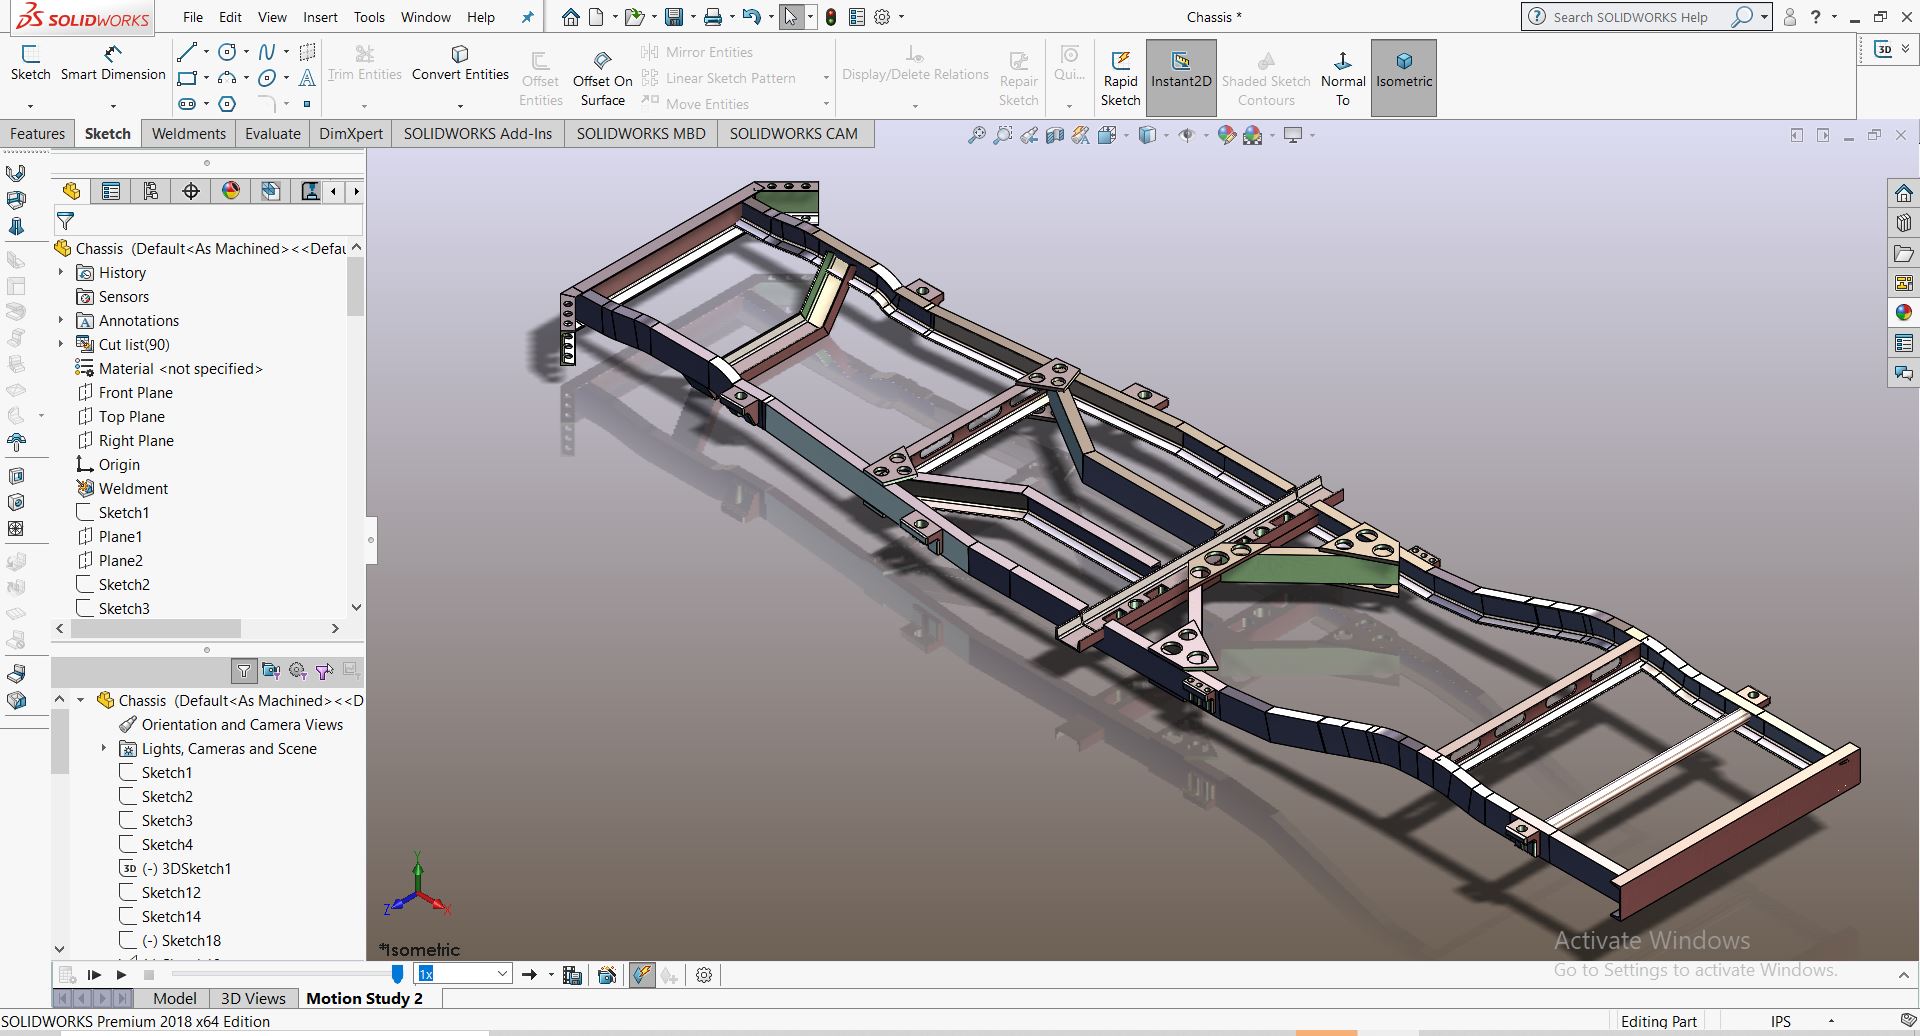Screen dimensions: 1920x1036
Task: Open the File menu
Action: click(193, 17)
